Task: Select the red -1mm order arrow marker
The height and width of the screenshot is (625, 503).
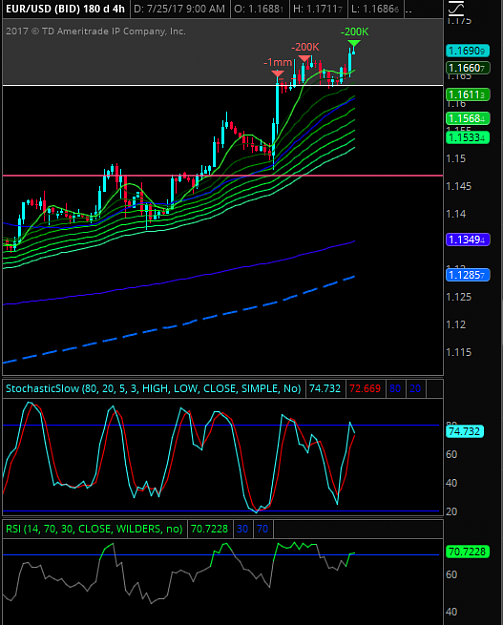Action: click(x=277, y=73)
